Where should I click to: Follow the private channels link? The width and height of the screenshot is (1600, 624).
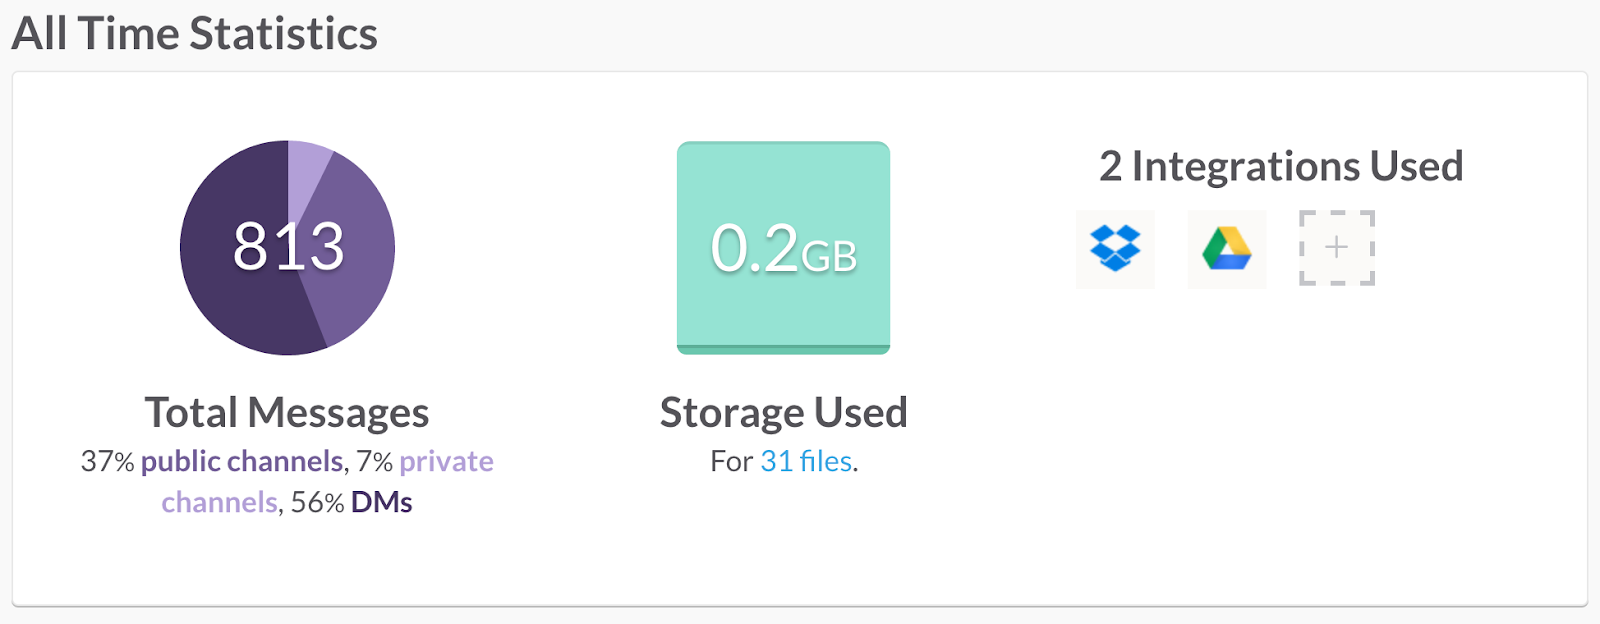pyautogui.click(x=446, y=461)
